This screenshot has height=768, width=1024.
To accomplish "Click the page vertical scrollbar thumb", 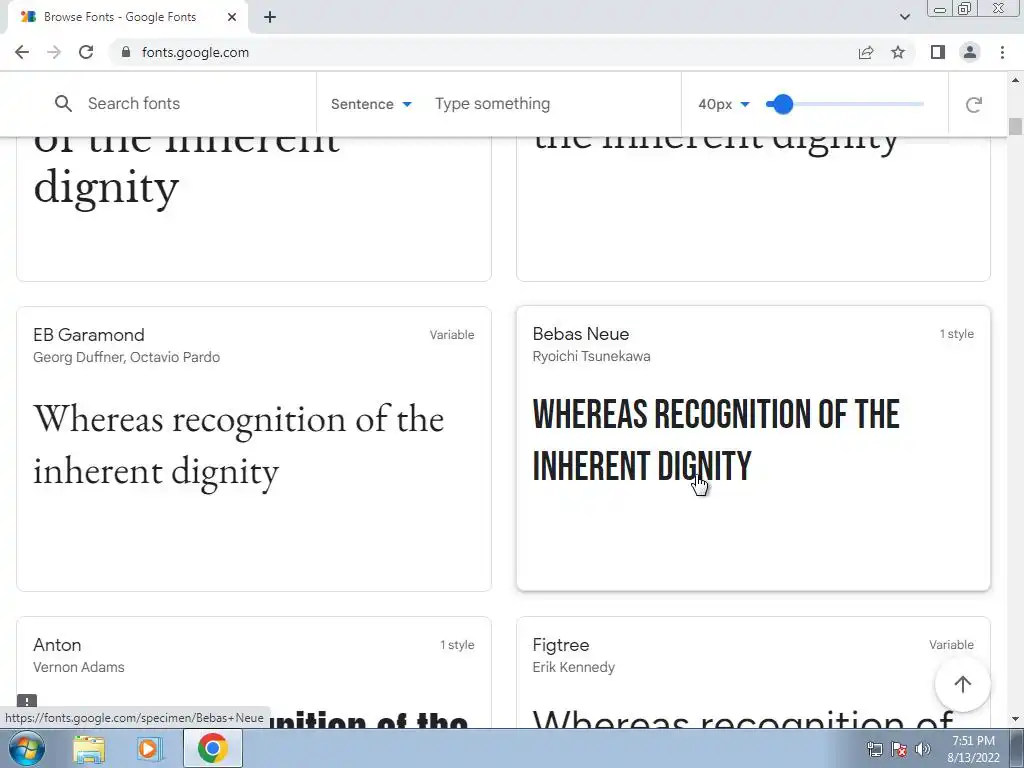I will (x=1015, y=126).
